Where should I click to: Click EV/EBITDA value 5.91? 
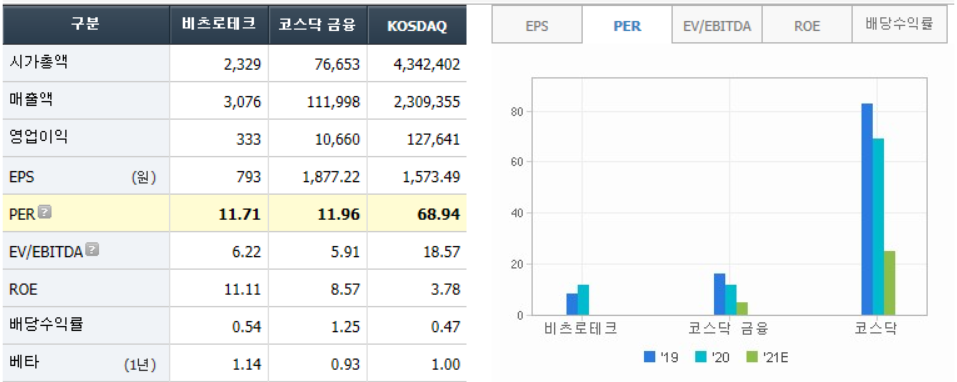[346, 251]
